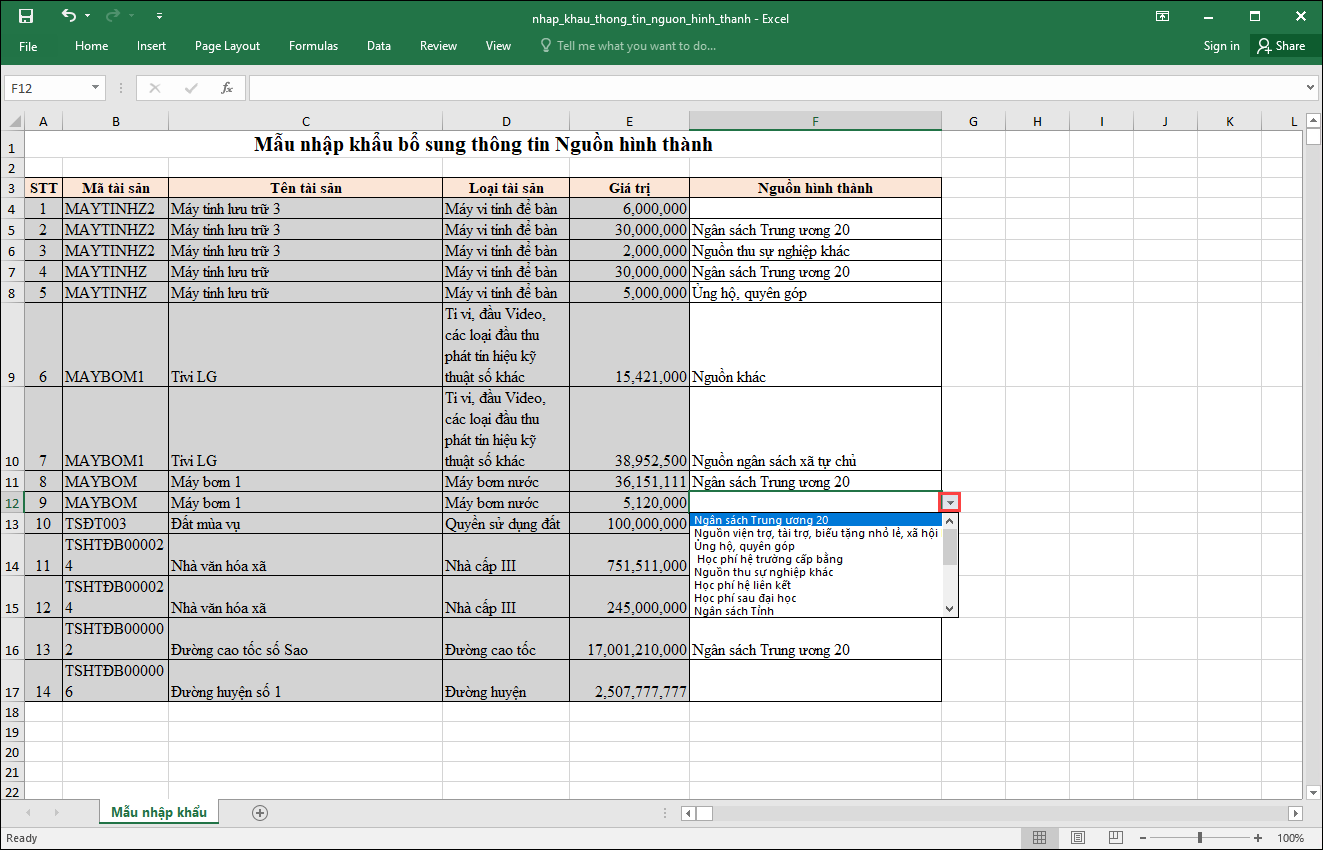Viewport: 1323px width, 850px height.
Task: Click the Undo arrow icon
Action: 68,16
